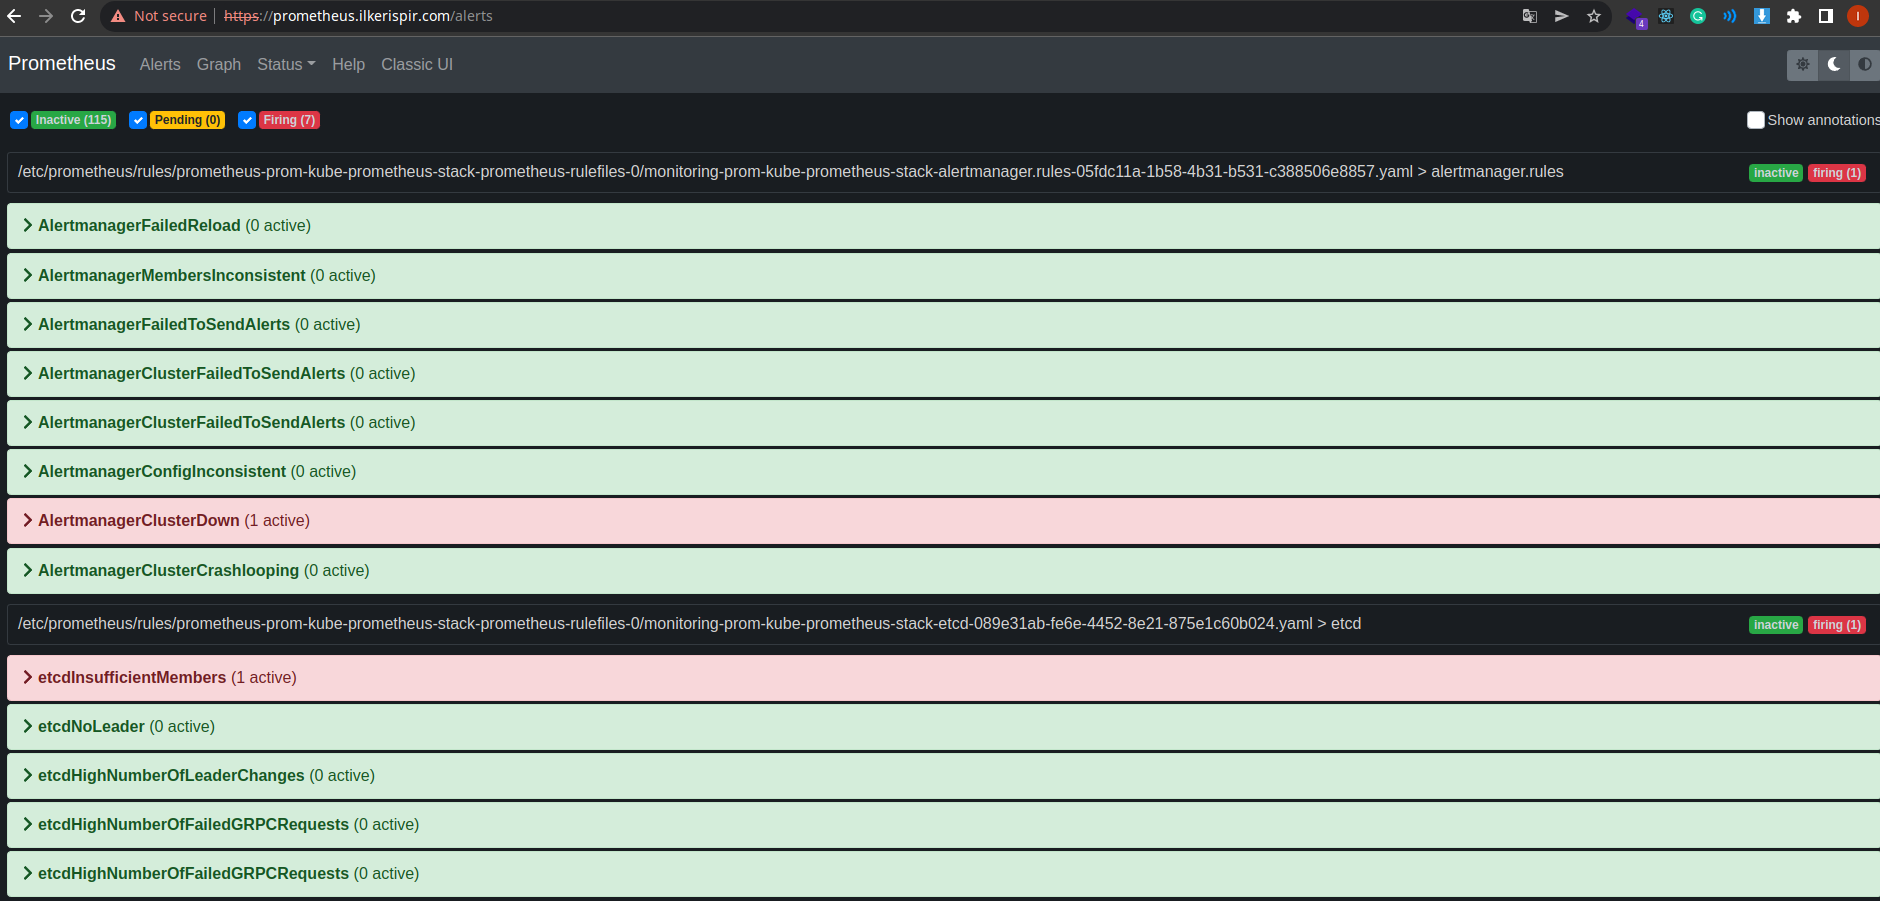The height and width of the screenshot is (901, 1880).
Task: Open the Graph nav item
Action: (x=219, y=64)
